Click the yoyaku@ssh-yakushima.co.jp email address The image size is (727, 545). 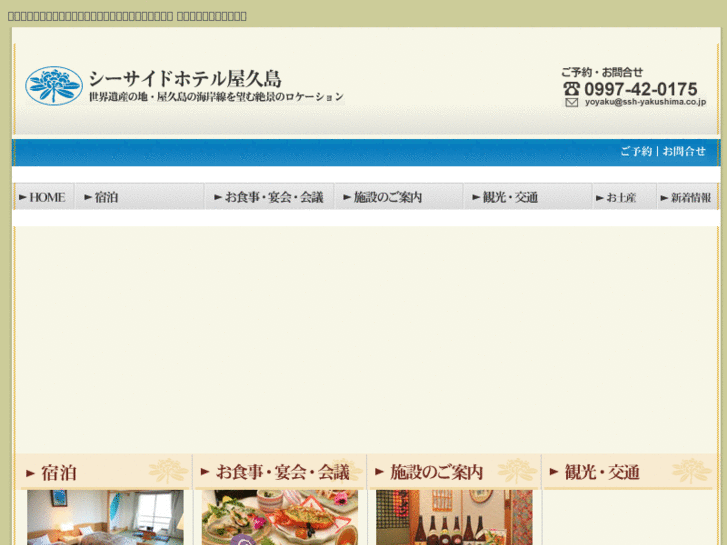tap(645, 102)
